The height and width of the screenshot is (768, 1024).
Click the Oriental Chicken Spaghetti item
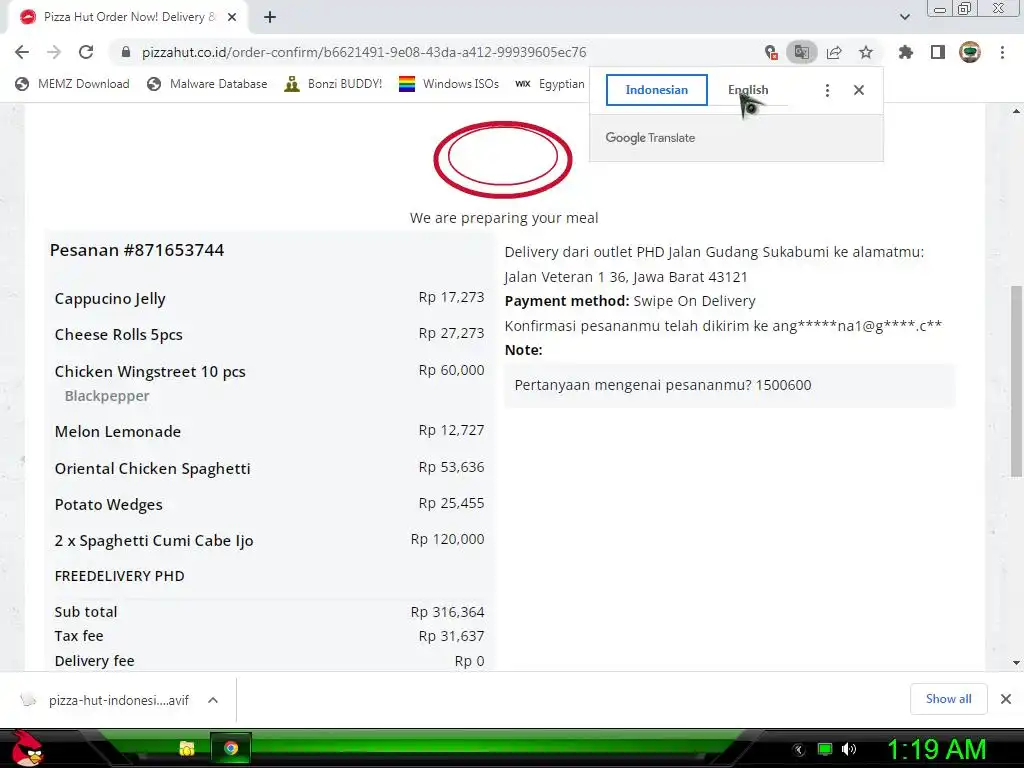tap(152, 468)
